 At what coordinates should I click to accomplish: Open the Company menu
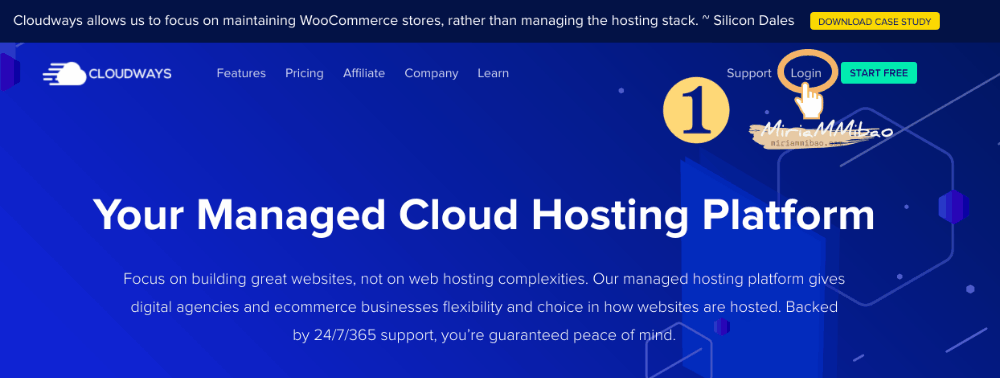431,73
